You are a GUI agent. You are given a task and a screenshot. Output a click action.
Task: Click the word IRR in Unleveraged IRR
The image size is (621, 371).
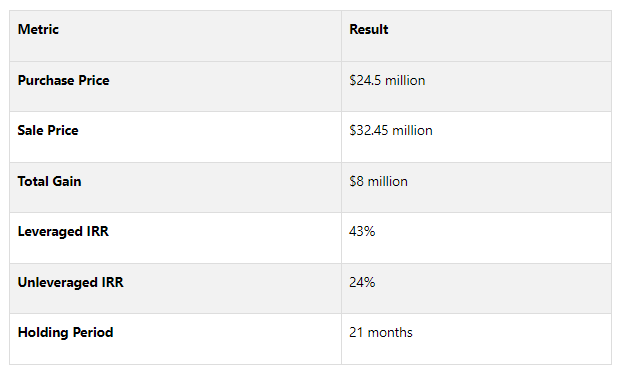(x=112, y=283)
